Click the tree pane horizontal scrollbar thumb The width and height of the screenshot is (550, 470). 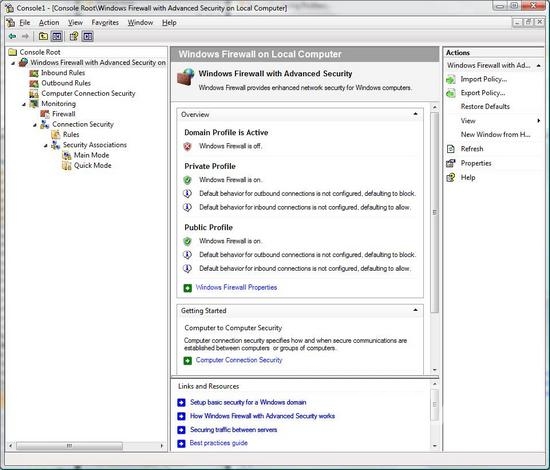coord(69,446)
